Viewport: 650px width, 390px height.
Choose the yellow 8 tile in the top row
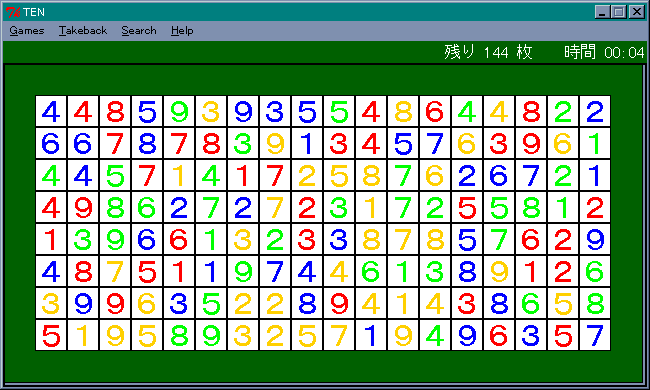[x=403, y=111]
